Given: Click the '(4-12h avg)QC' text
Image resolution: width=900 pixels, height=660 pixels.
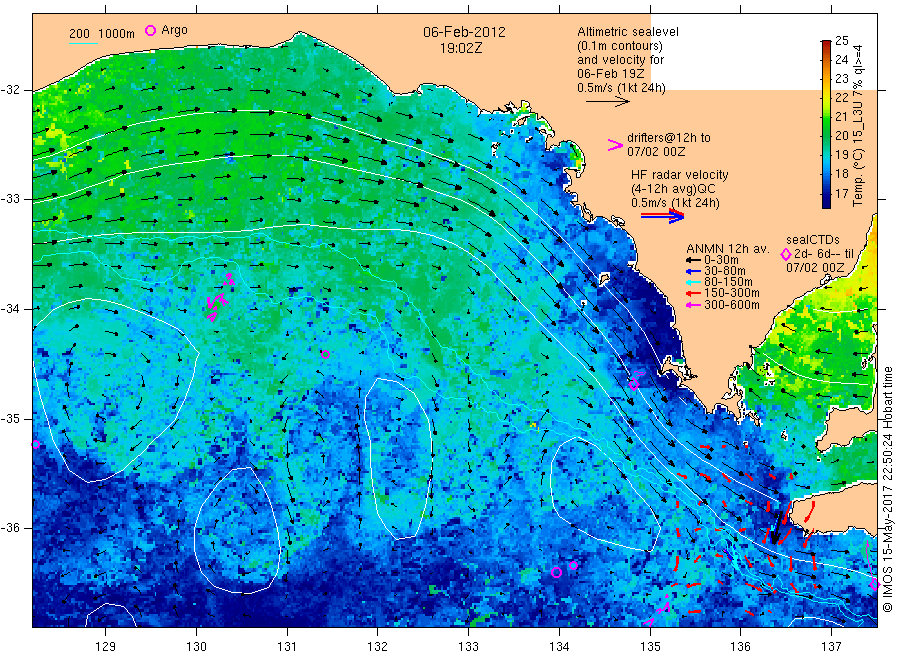Looking at the screenshot, I should (673, 189).
